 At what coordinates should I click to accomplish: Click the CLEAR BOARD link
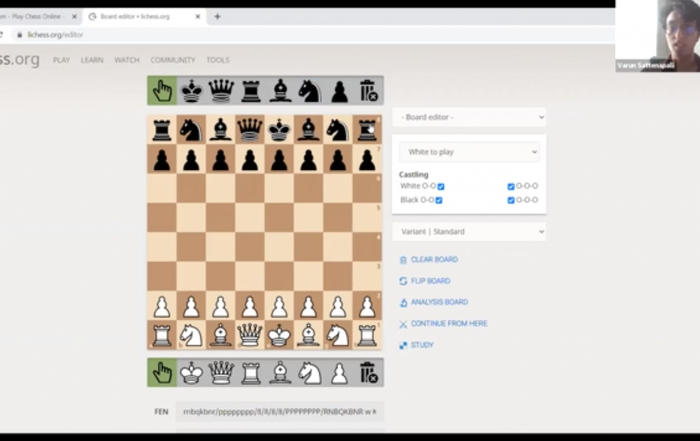pyautogui.click(x=434, y=260)
